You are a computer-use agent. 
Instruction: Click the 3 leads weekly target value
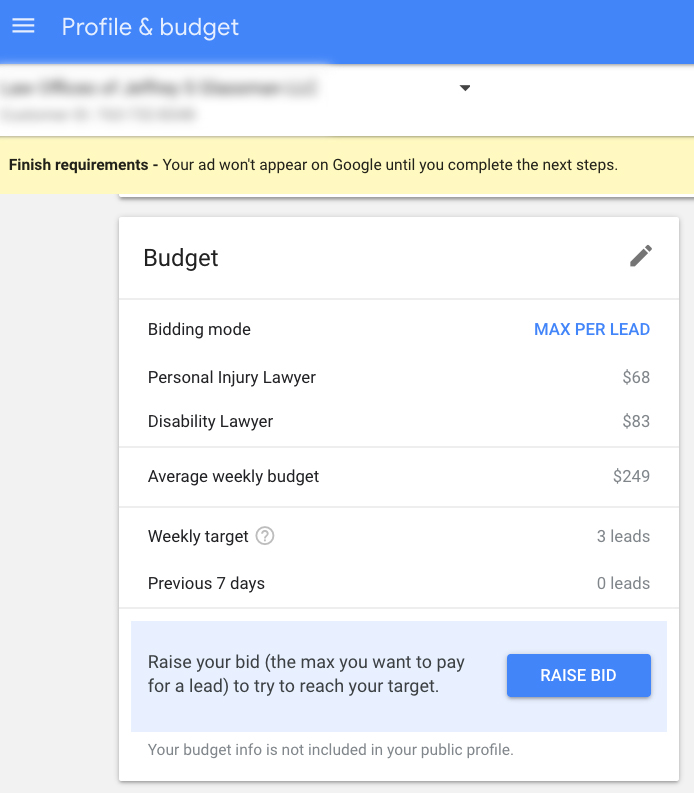tap(623, 536)
